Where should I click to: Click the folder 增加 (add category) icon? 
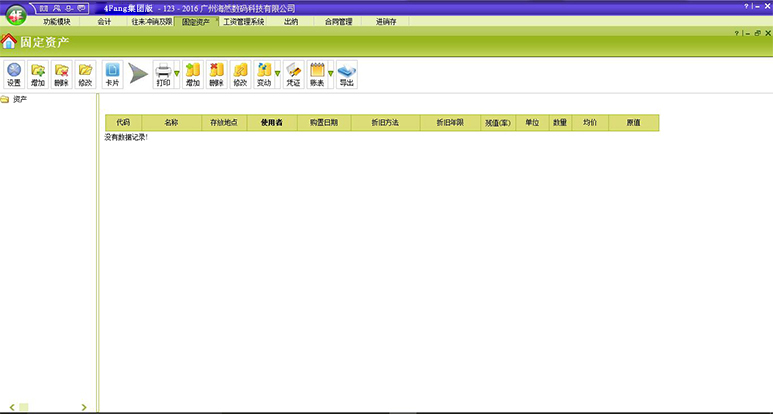(x=38, y=74)
